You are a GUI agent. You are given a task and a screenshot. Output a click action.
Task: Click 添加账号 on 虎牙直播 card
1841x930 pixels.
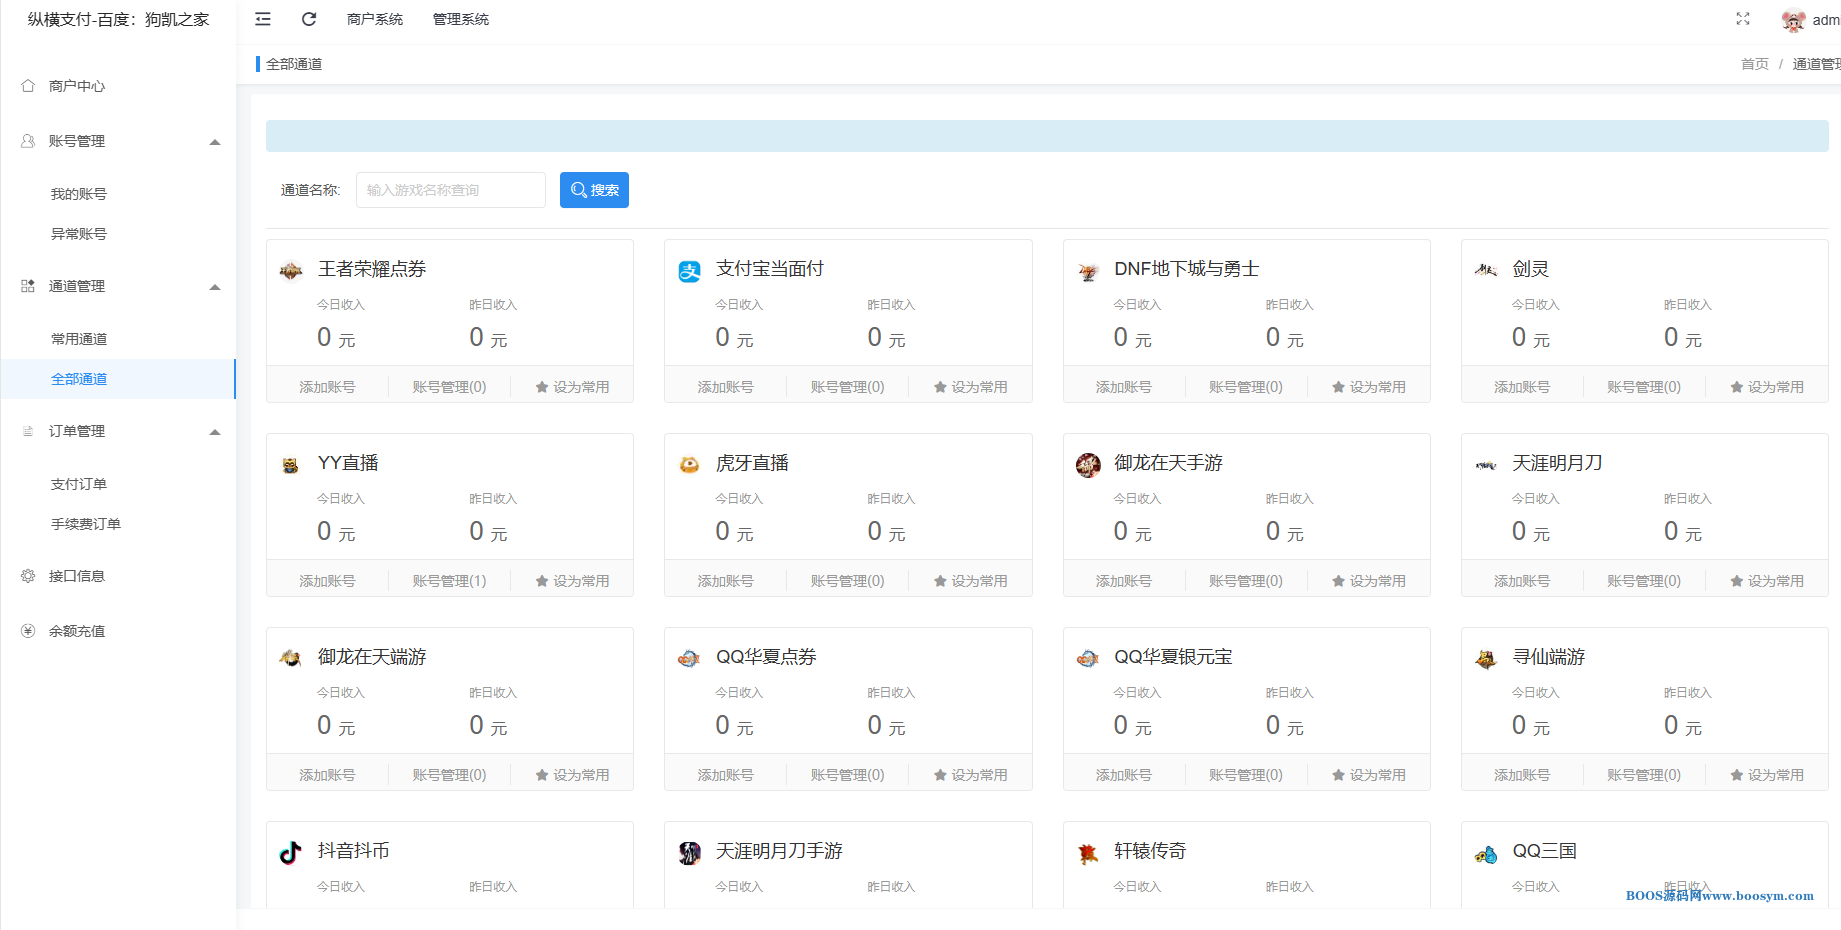[725, 581]
